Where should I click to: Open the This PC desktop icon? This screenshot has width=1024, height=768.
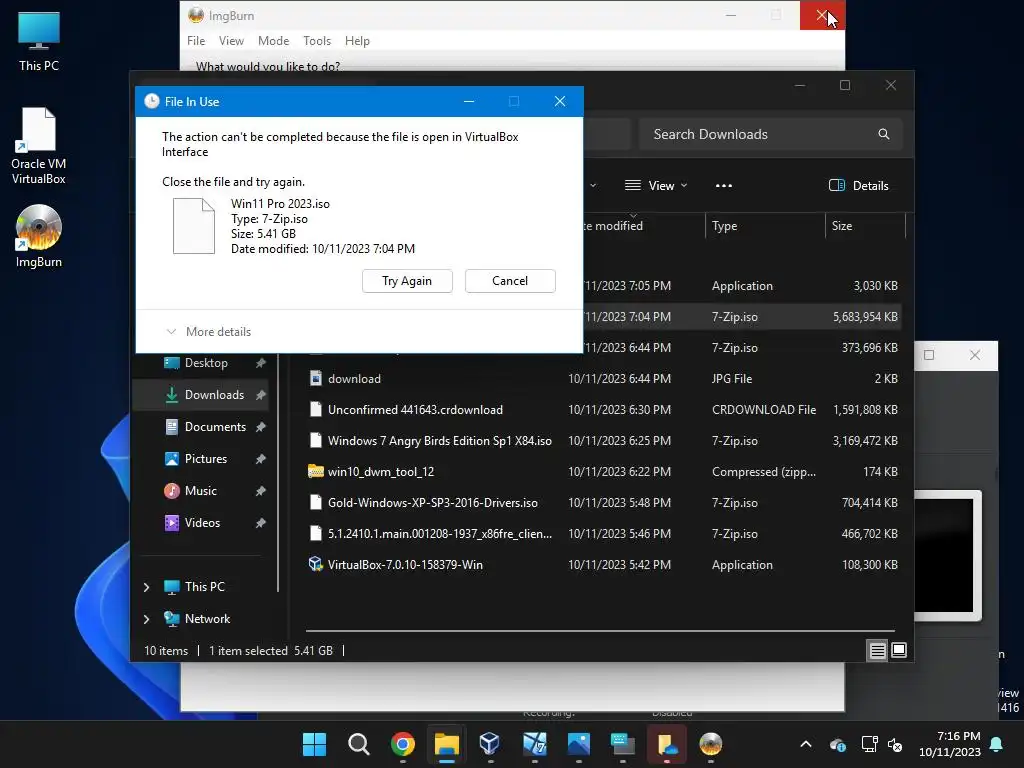39,42
